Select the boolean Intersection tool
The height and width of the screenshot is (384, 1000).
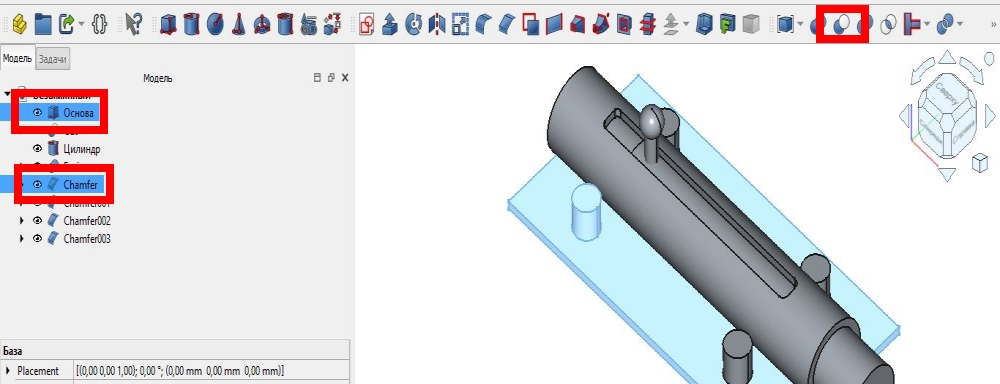point(888,26)
